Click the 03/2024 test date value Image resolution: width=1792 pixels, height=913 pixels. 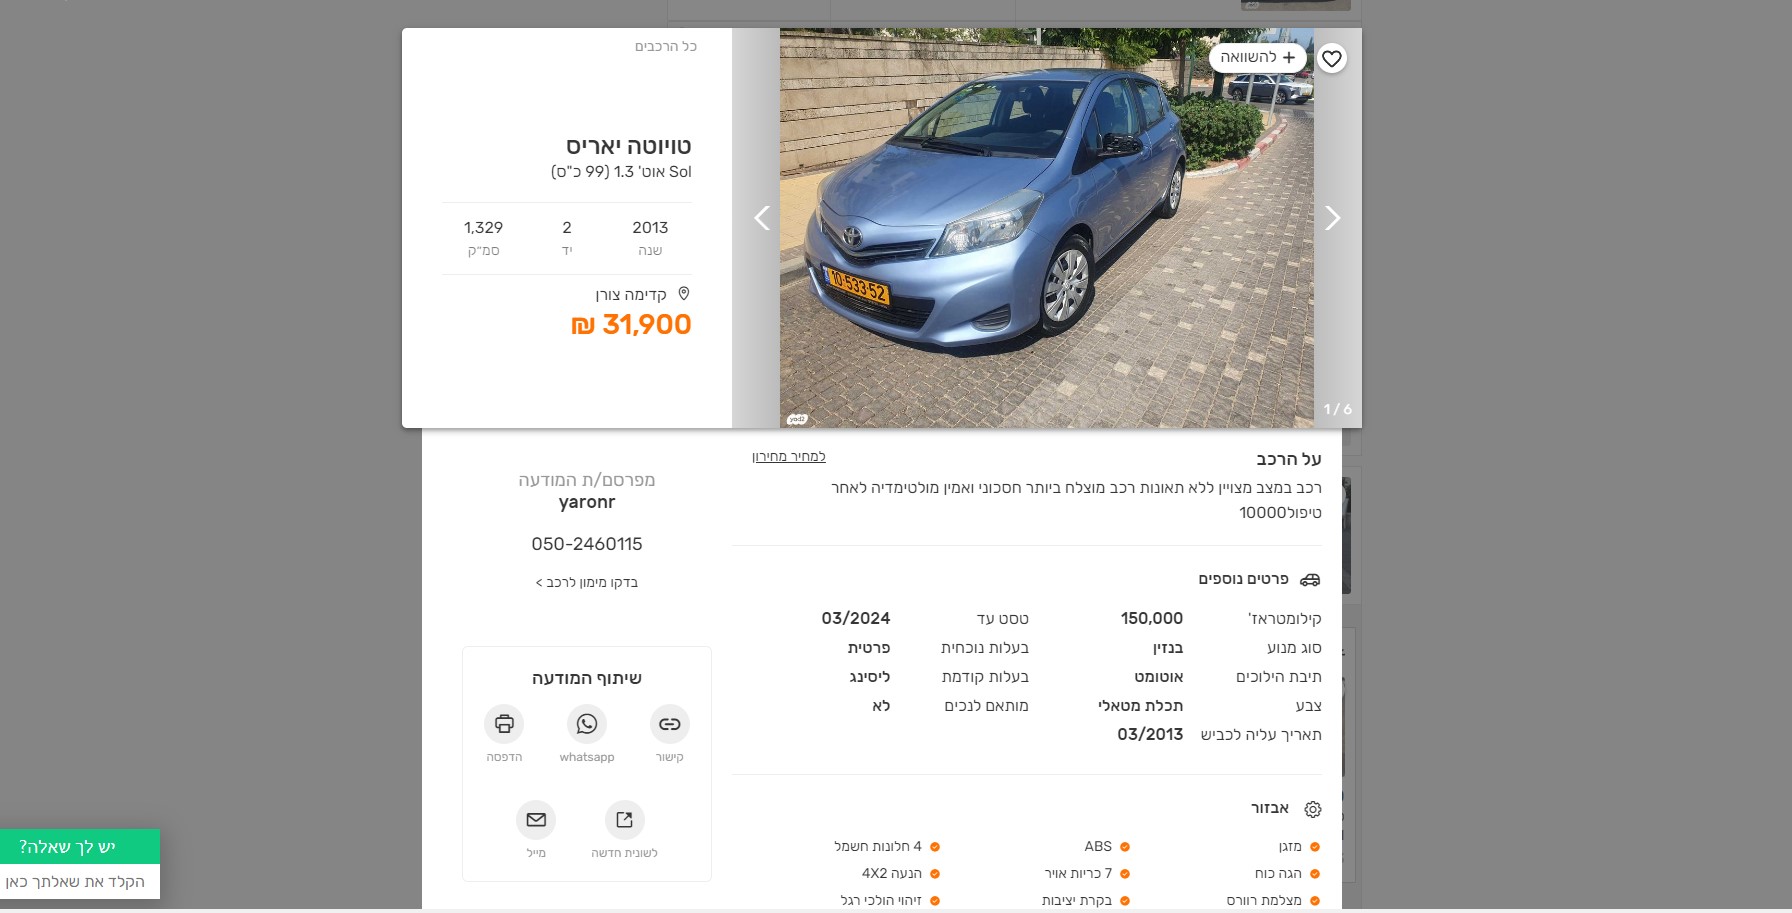(856, 619)
